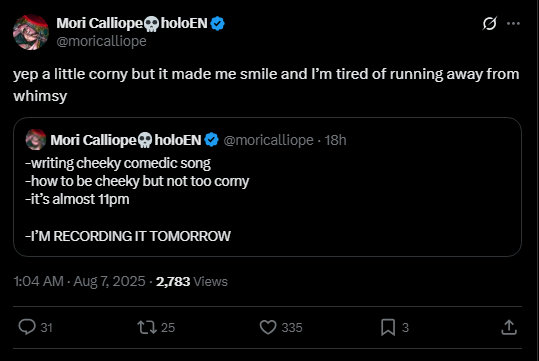Viewport: 539px width, 361px height.
Task: Open the main author name Mori Calliope holoEN
Action: point(132,23)
